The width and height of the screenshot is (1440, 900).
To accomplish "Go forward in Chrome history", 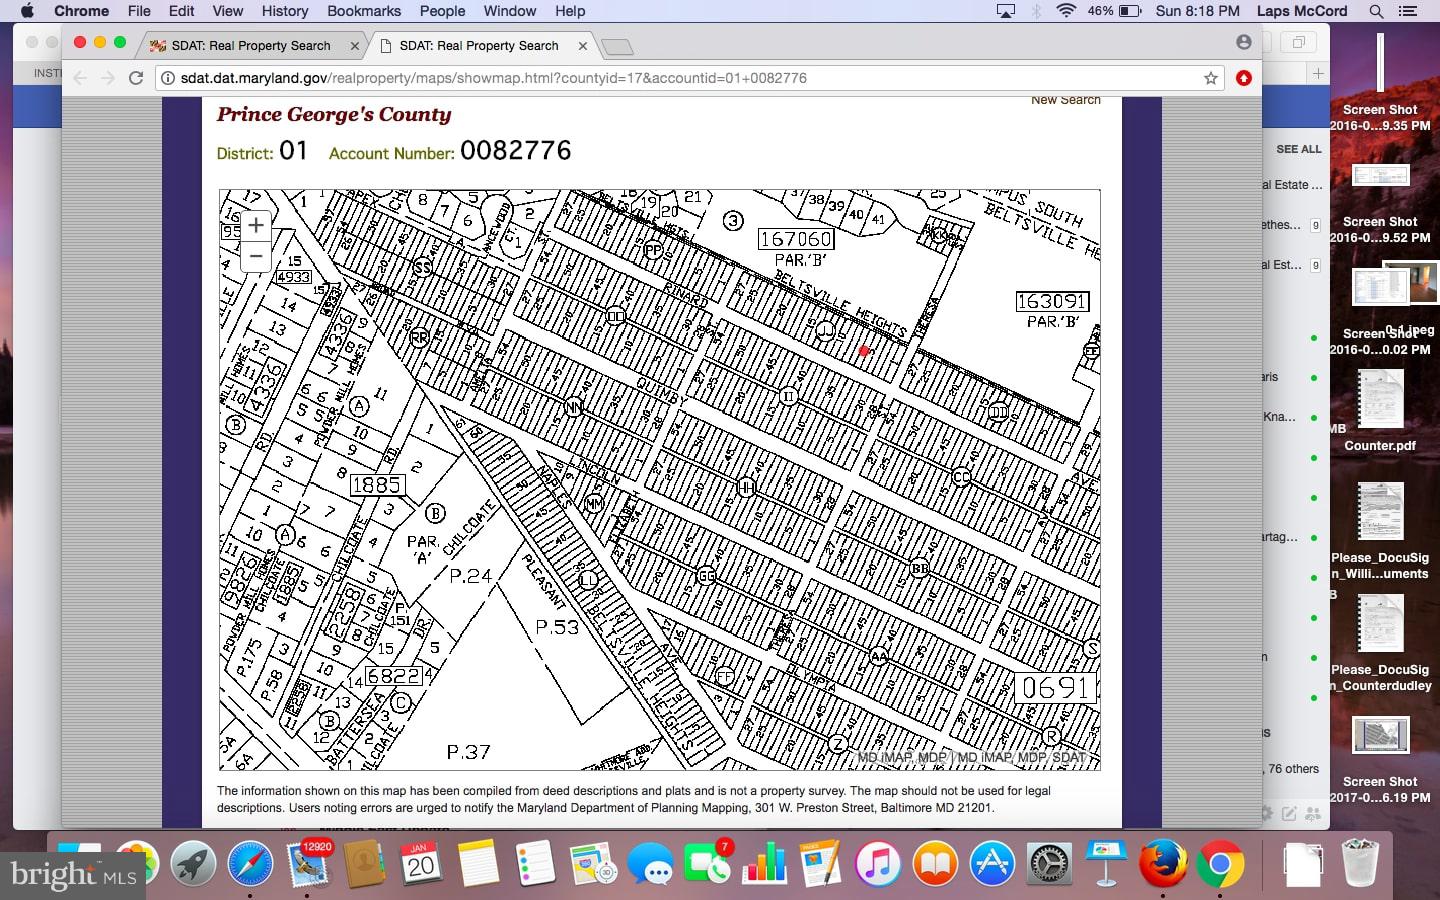I will tap(108, 78).
